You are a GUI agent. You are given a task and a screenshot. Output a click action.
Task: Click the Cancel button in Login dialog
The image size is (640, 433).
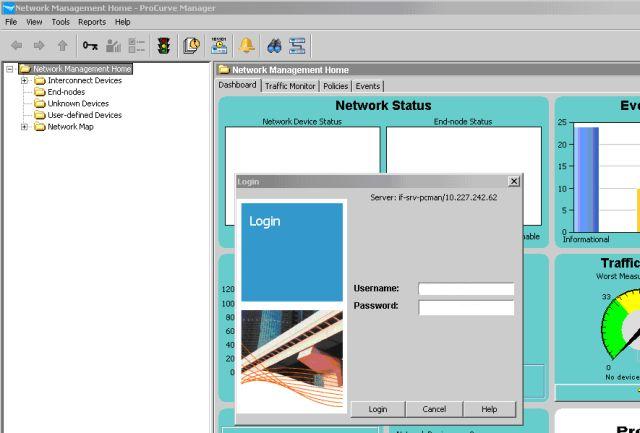pyautogui.click(x=433, y=409)
